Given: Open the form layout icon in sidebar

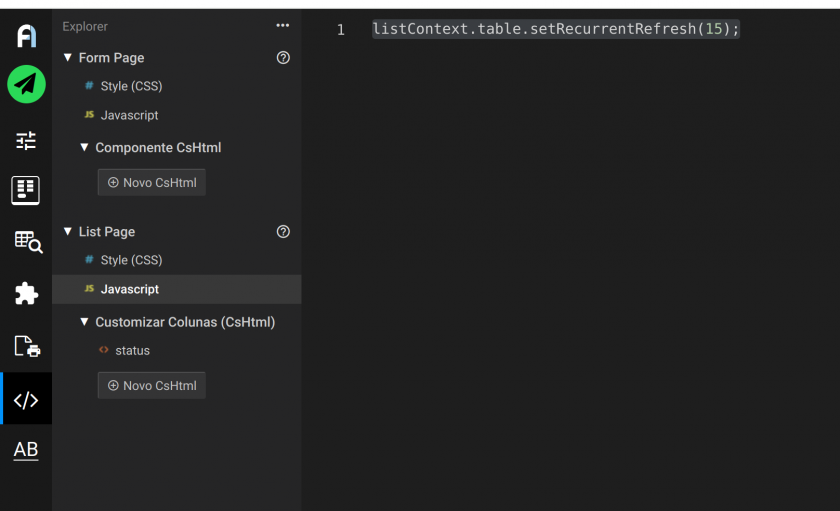Looking at the screenshot, I should point(26,190).
